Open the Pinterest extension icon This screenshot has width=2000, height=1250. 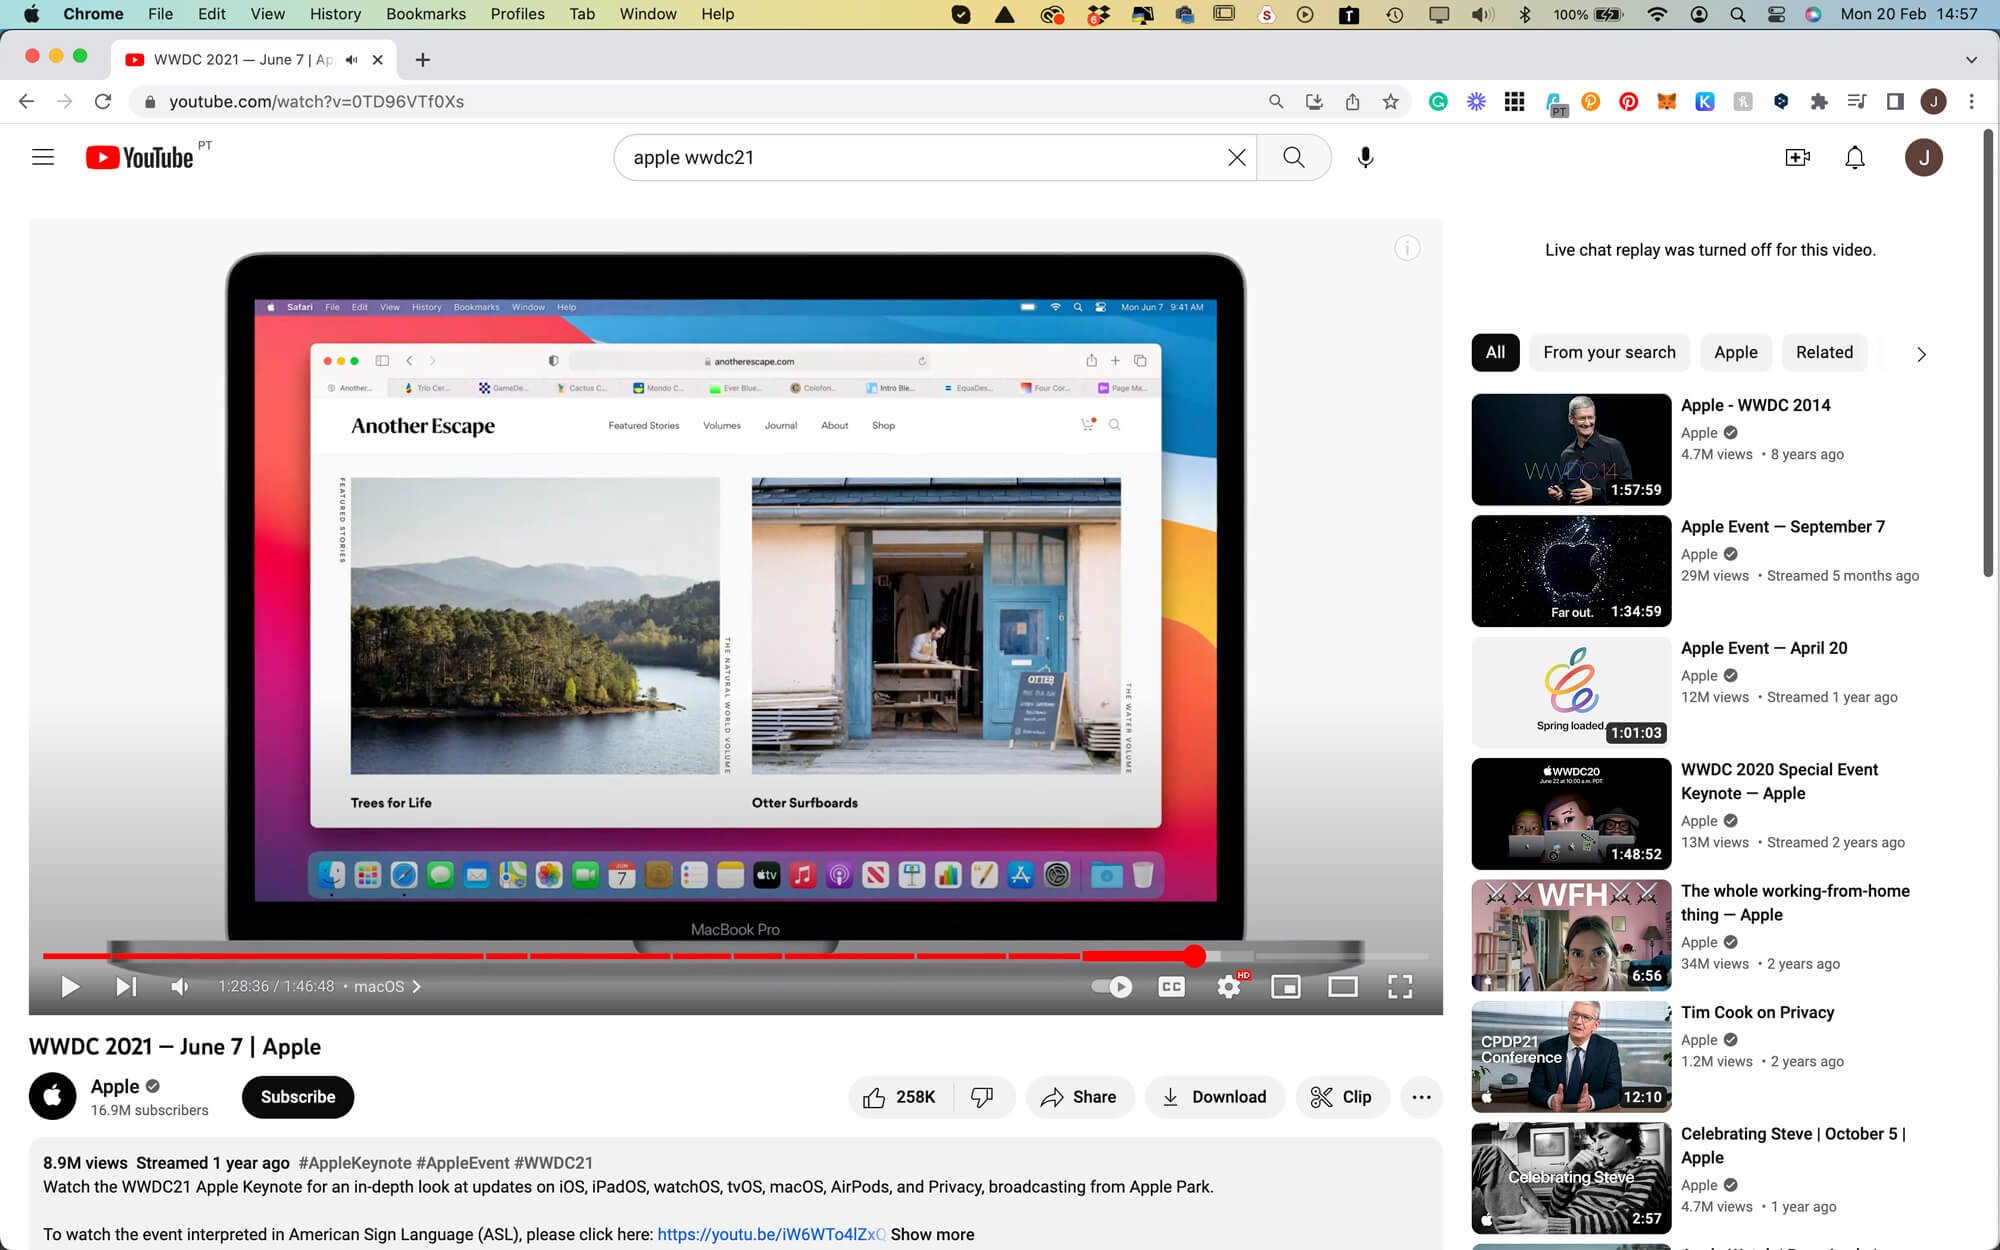point(1629,101)
